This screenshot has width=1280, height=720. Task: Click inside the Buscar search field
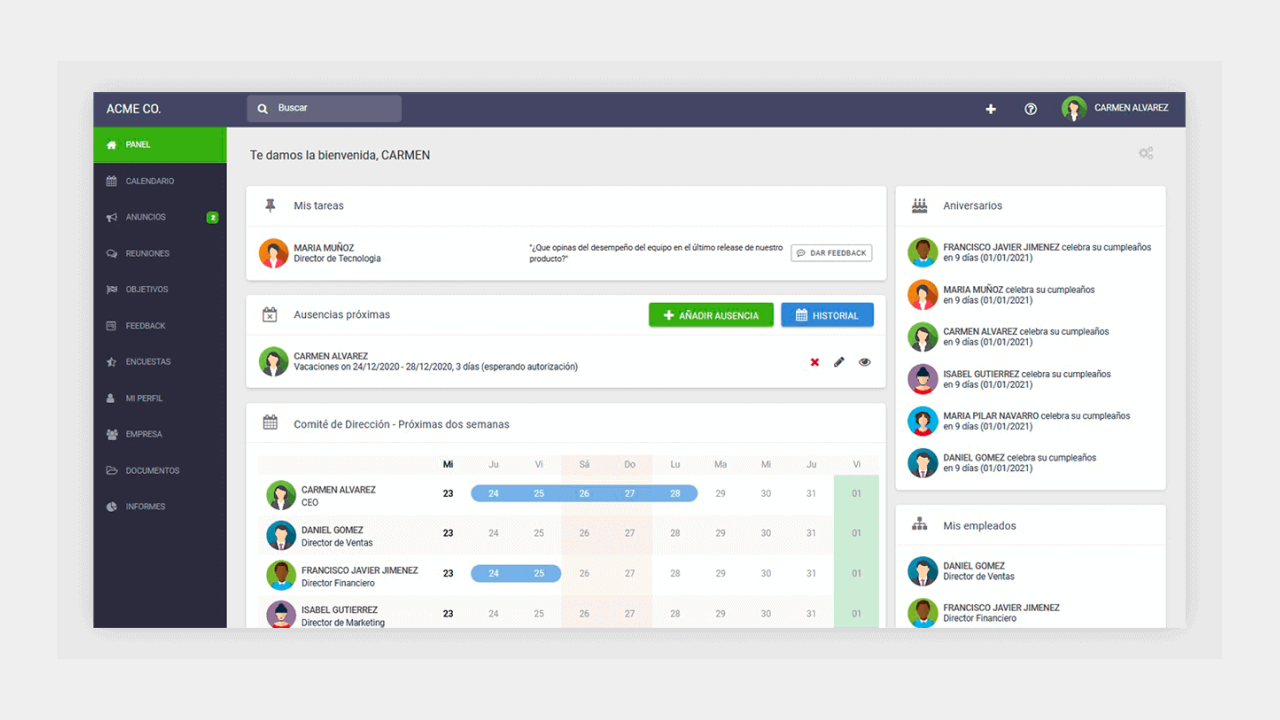pyautogui.click(x=324, y=108)
